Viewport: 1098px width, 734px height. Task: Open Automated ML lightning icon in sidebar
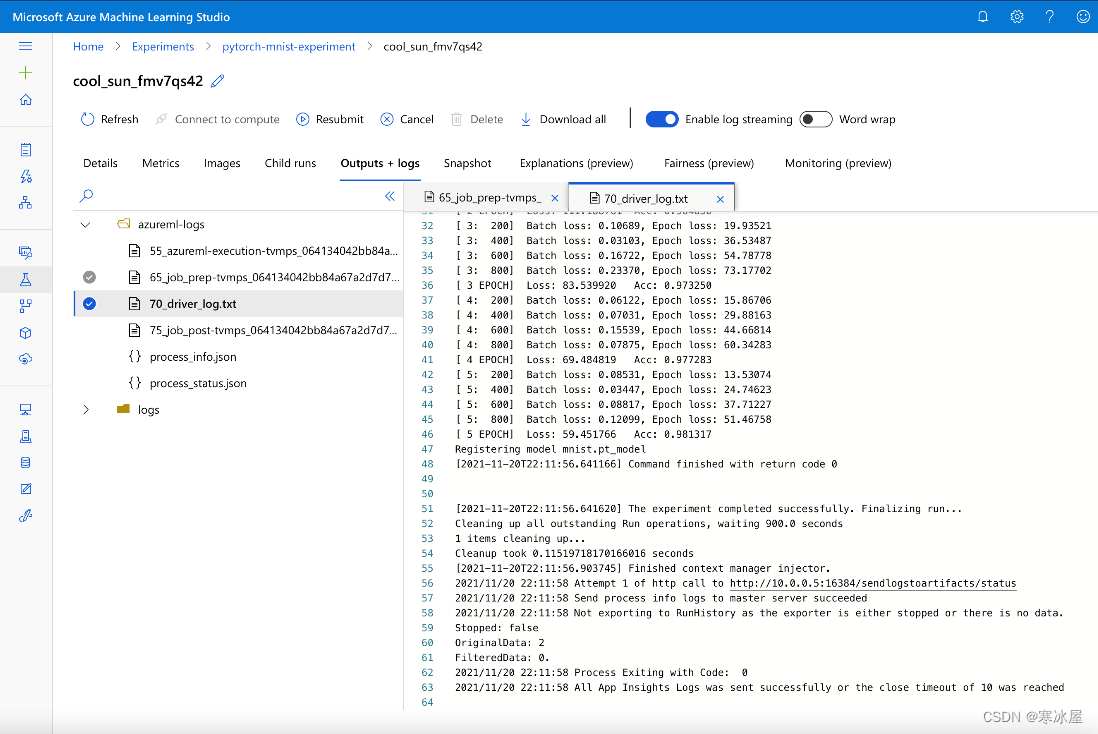click(x=26, y=176)
